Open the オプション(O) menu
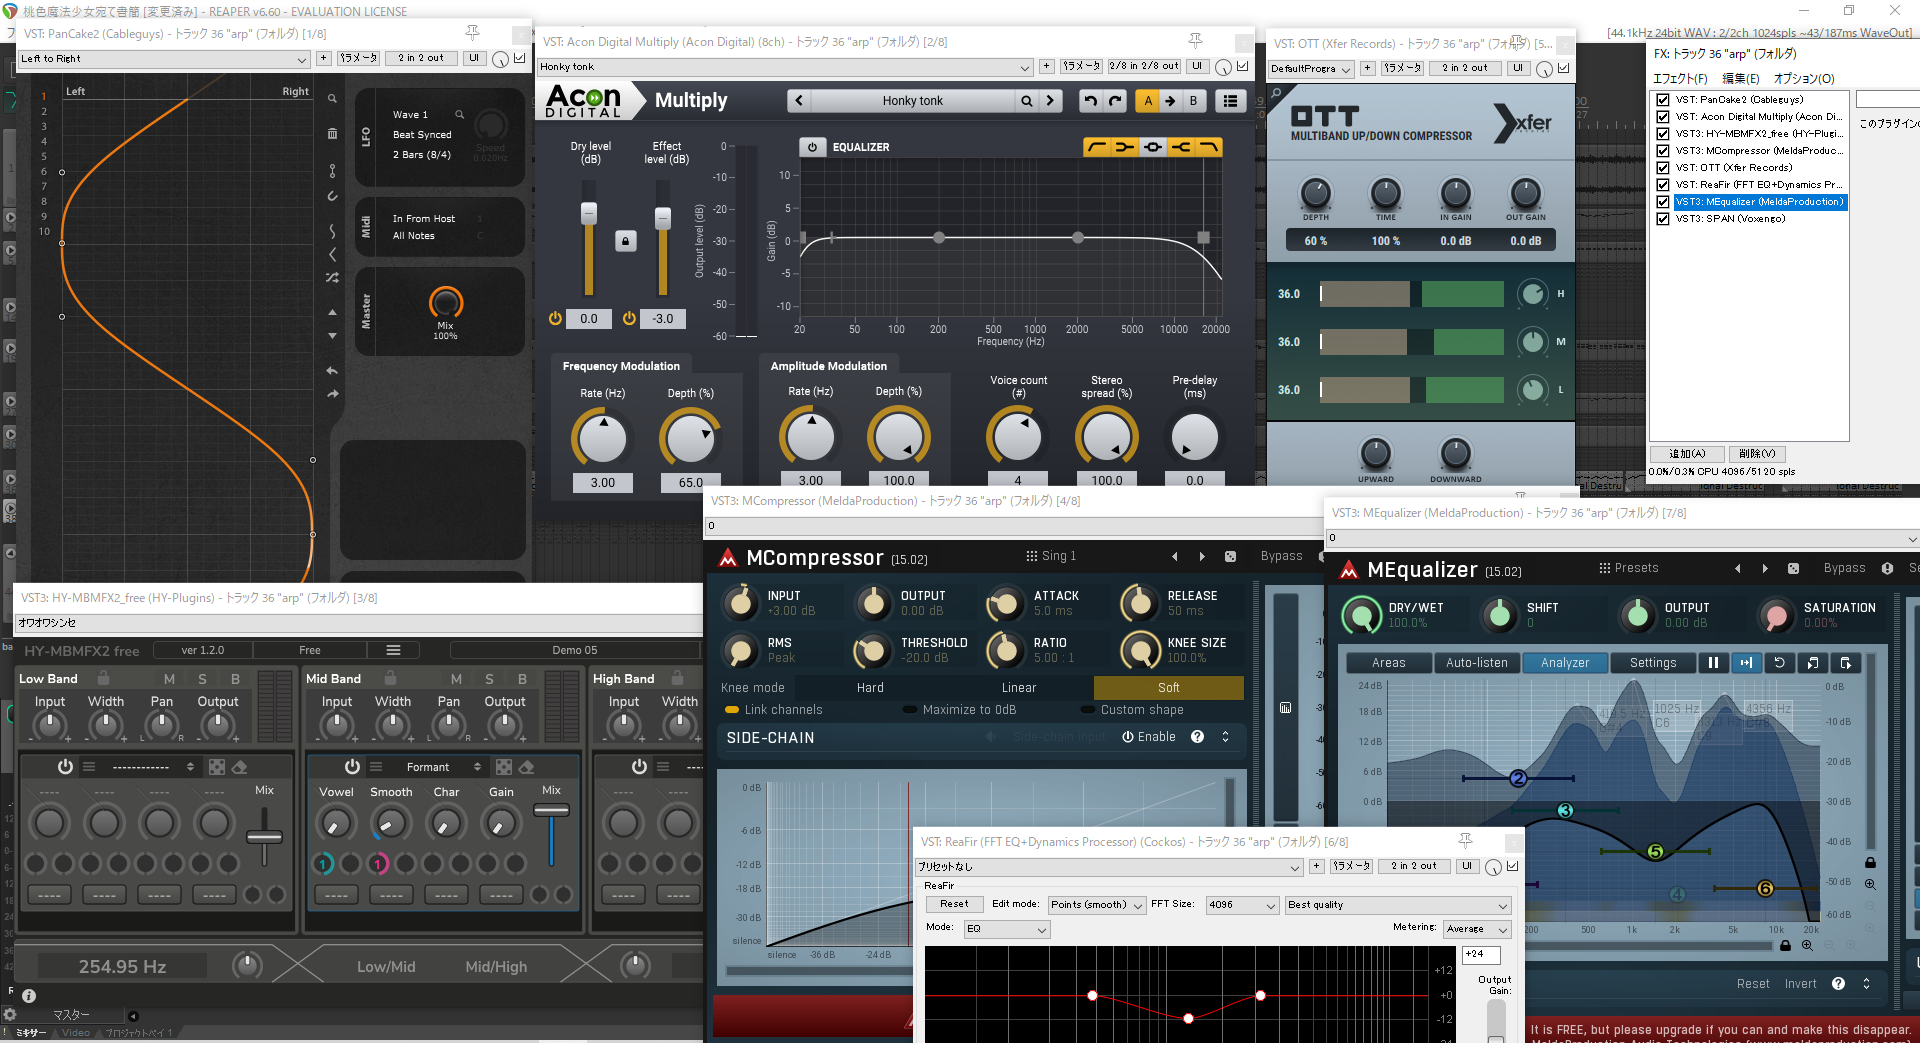This screenshot has width=1920, height=1043. 1804,78
